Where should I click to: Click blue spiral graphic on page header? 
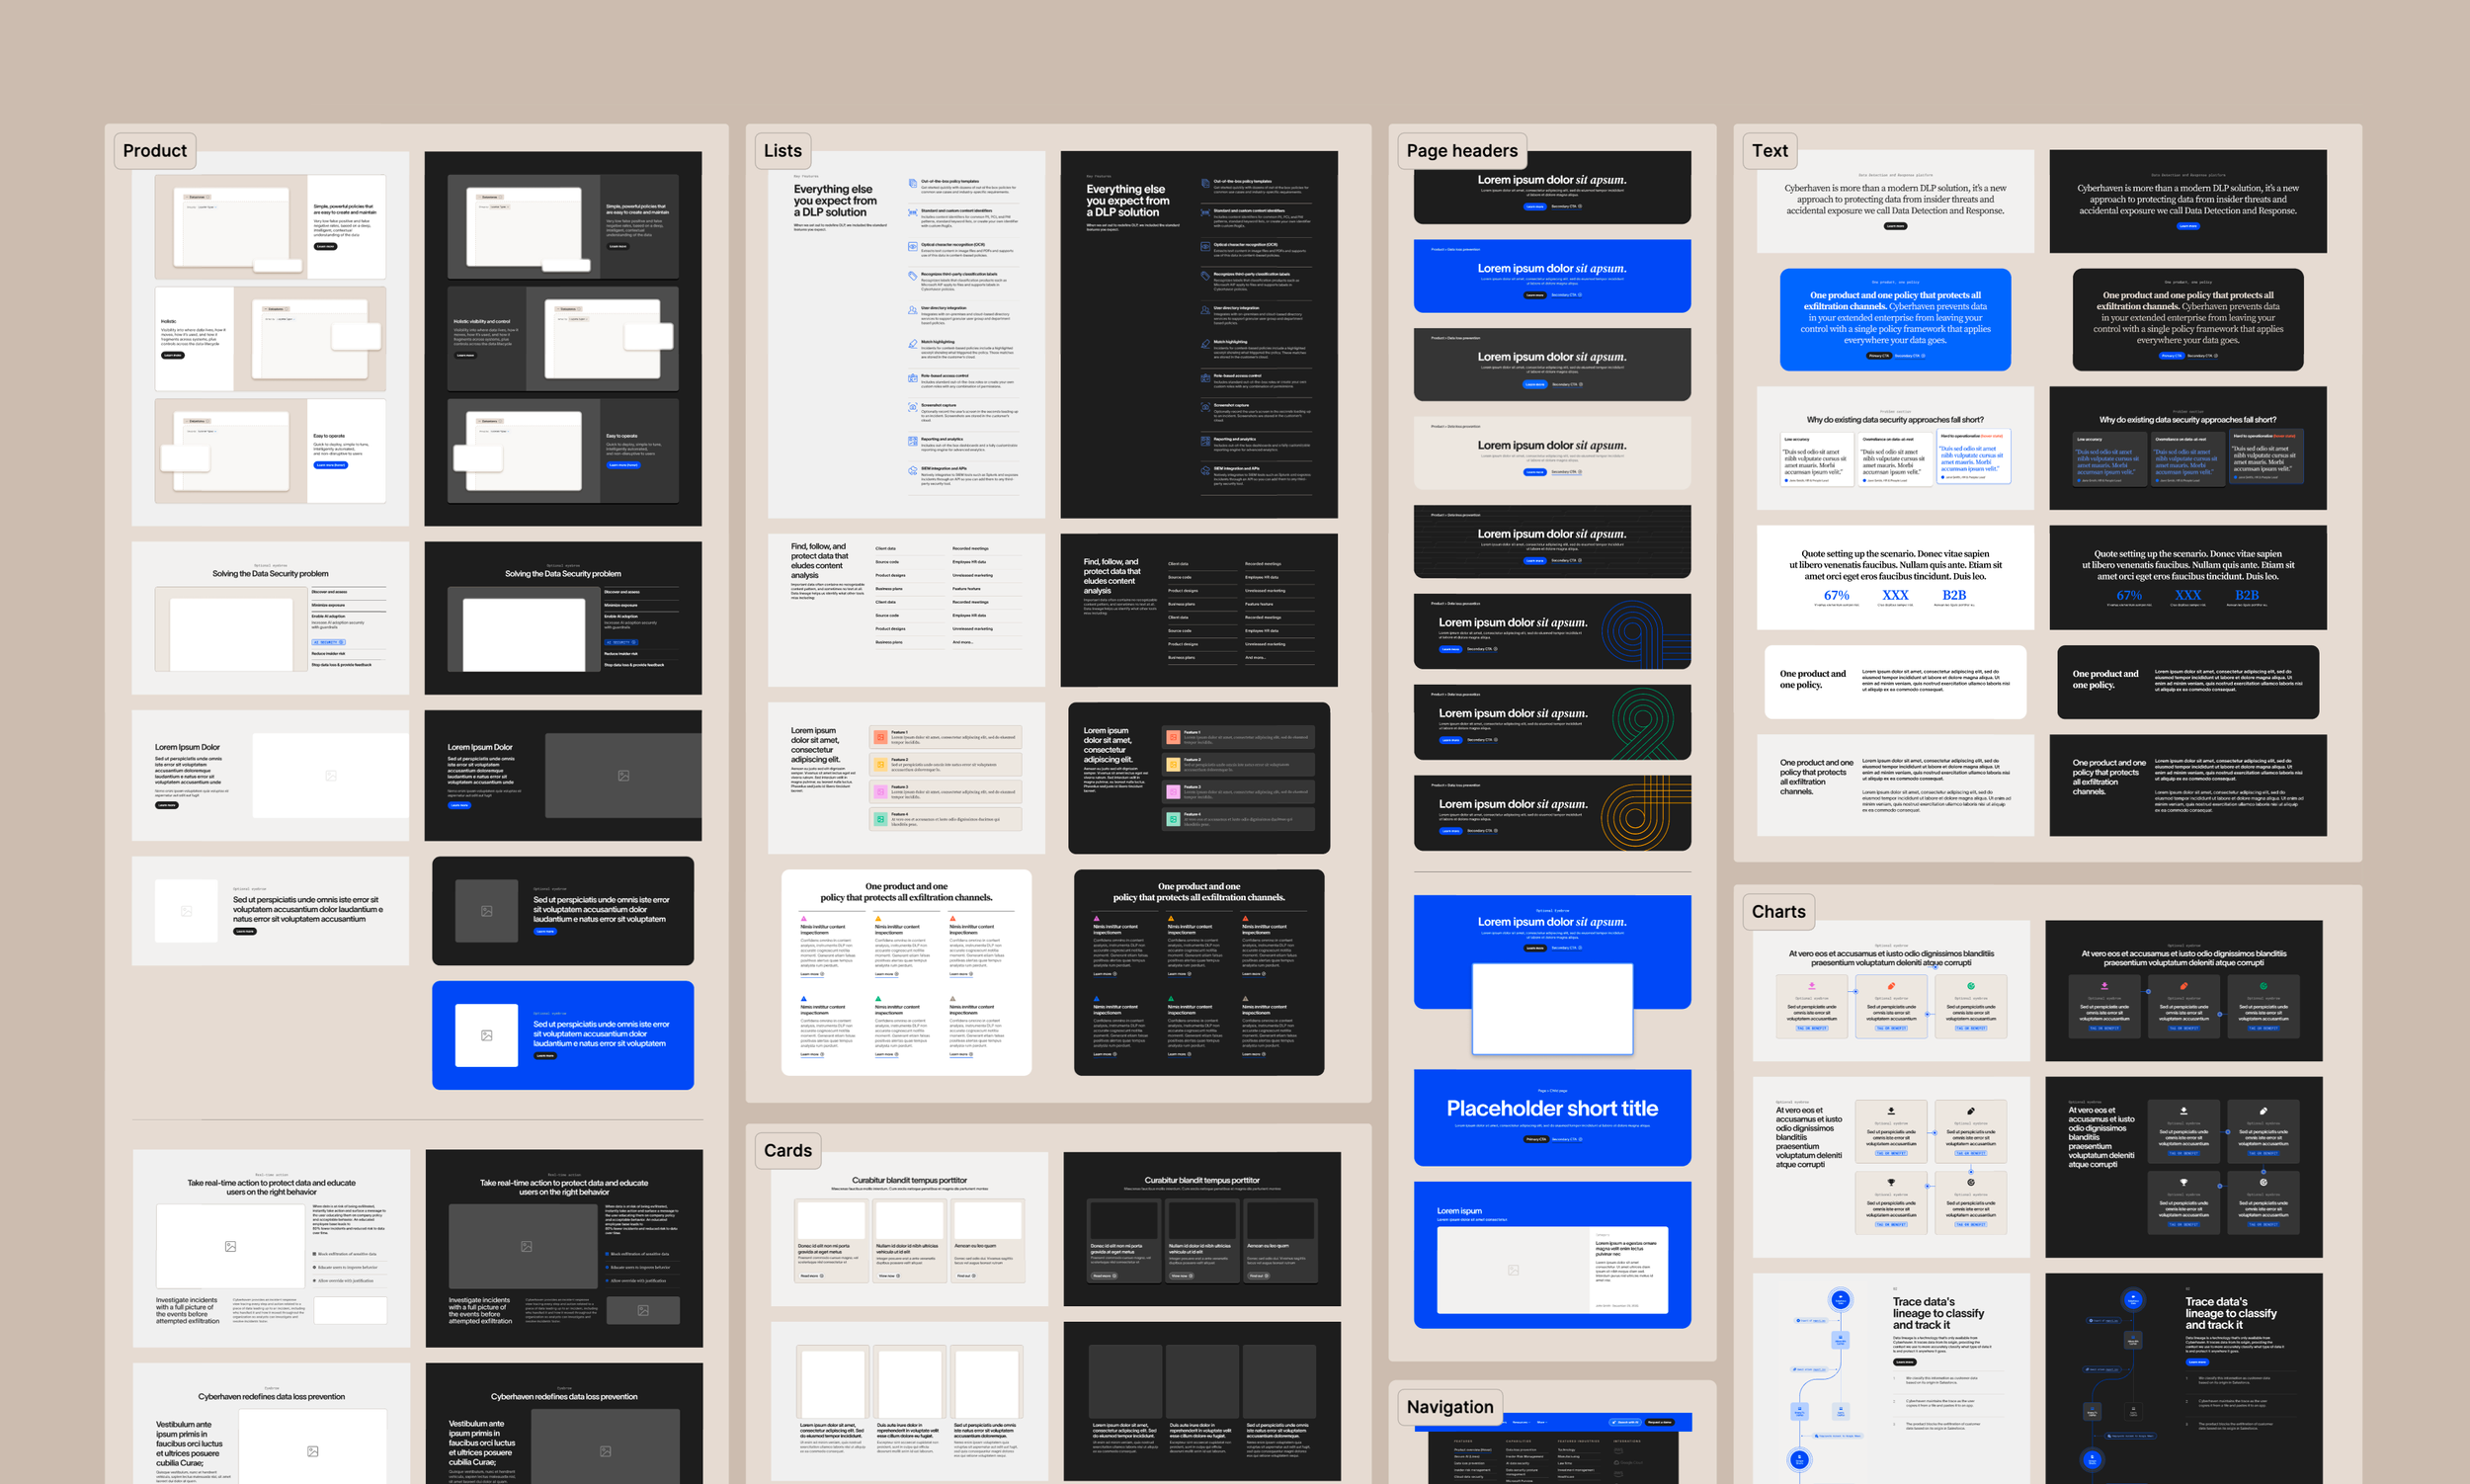click(x=1632, y=632)
